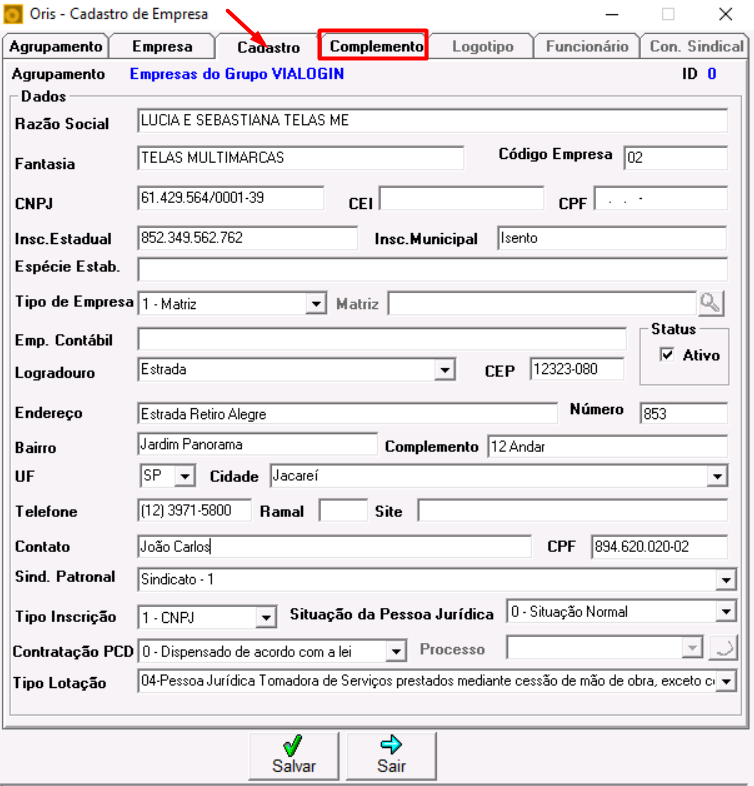
Task: Open the Cidade dropdown arrow
Action: (x=717, y=476)
